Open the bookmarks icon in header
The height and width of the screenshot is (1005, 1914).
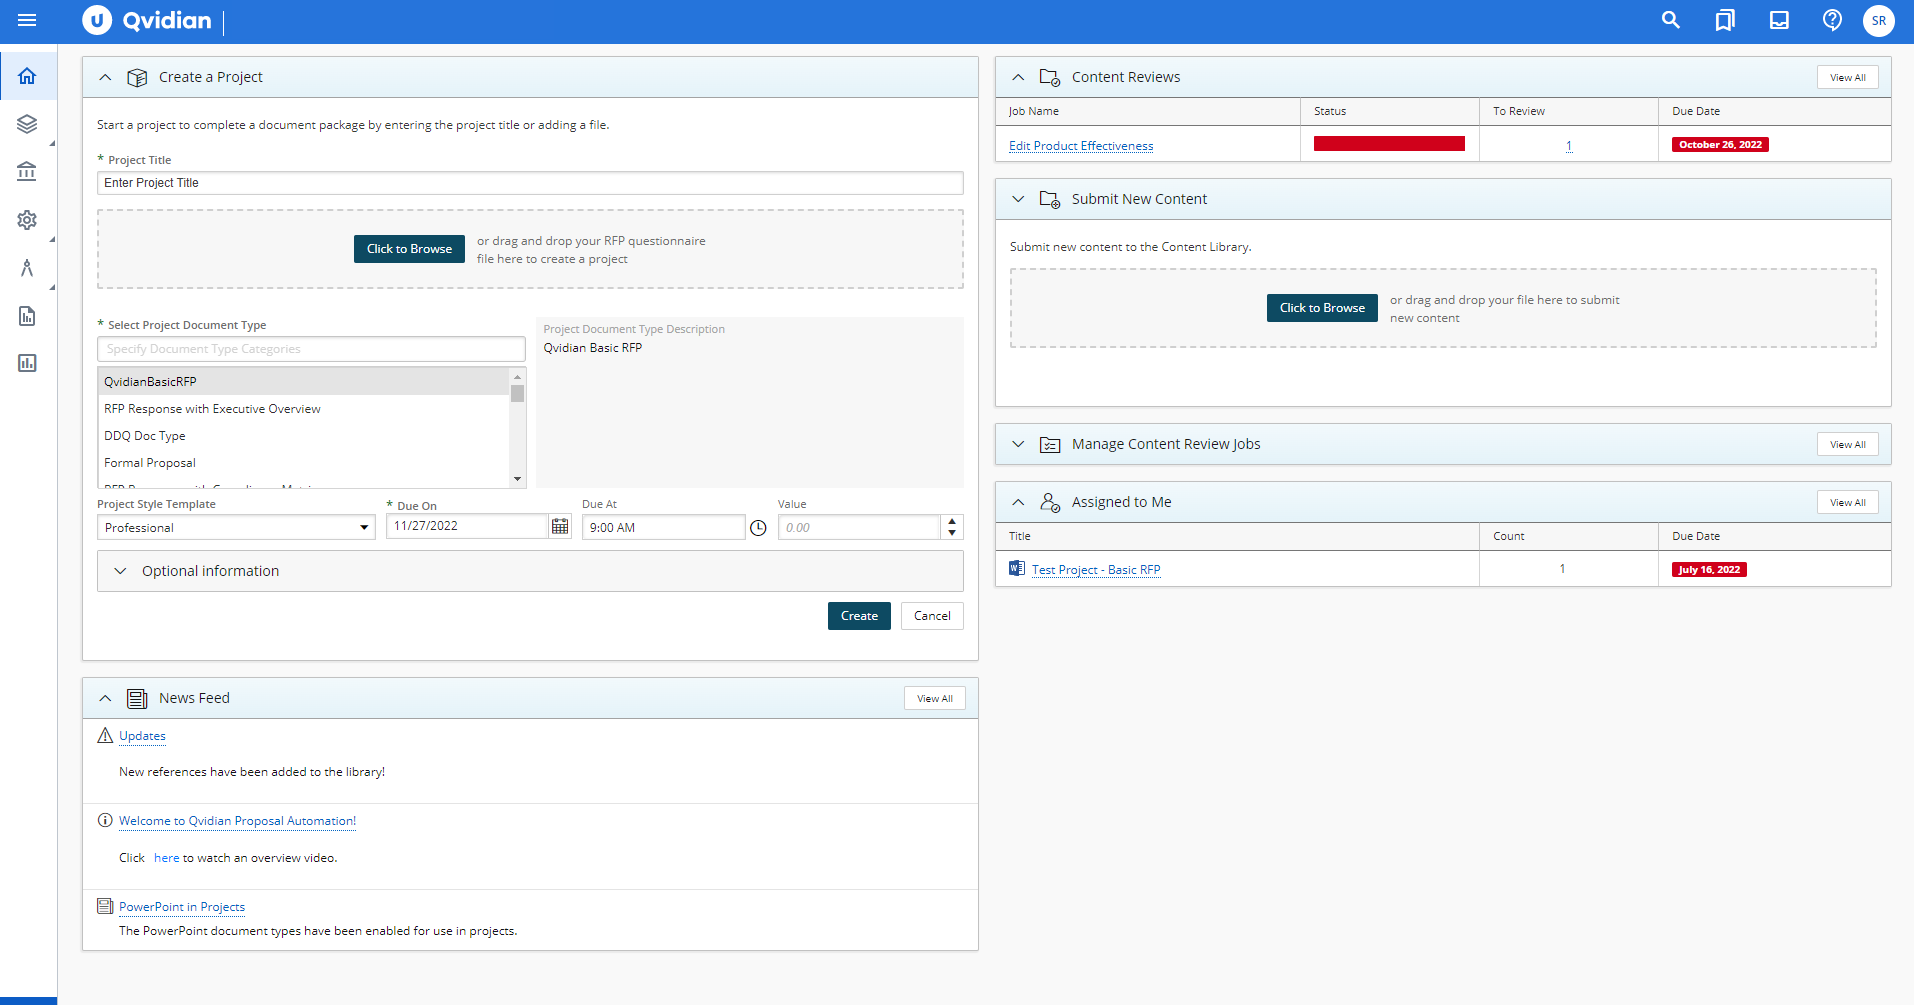(1725, 20)
